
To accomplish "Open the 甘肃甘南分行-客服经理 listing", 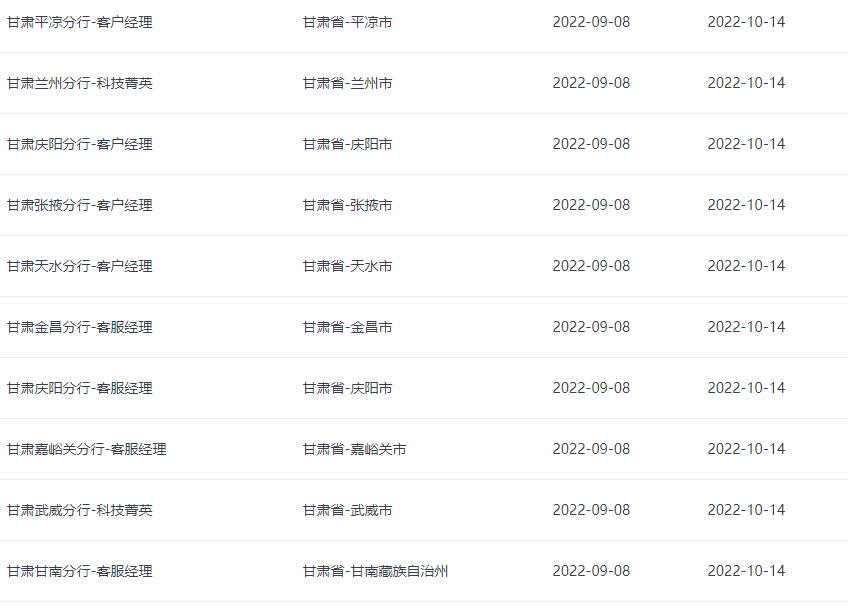I will (80, 572).
